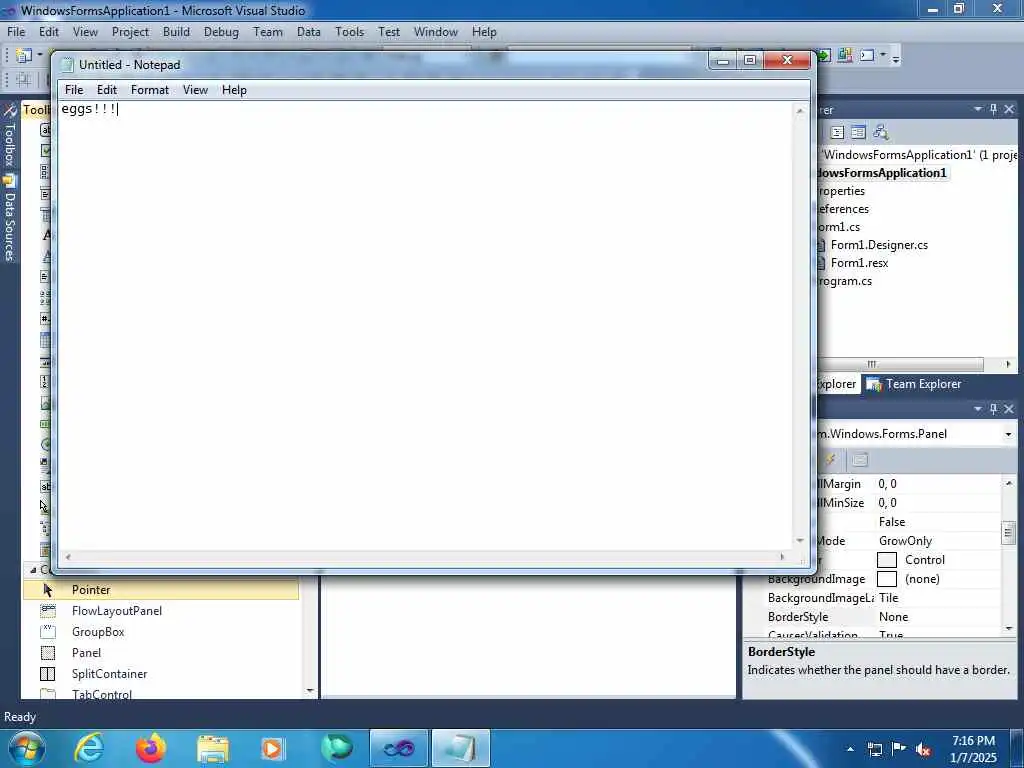This screenshot has width=1024, height=768.
Task: Open the New Project icon's dropdown arrow
Action: pos(39,56)
